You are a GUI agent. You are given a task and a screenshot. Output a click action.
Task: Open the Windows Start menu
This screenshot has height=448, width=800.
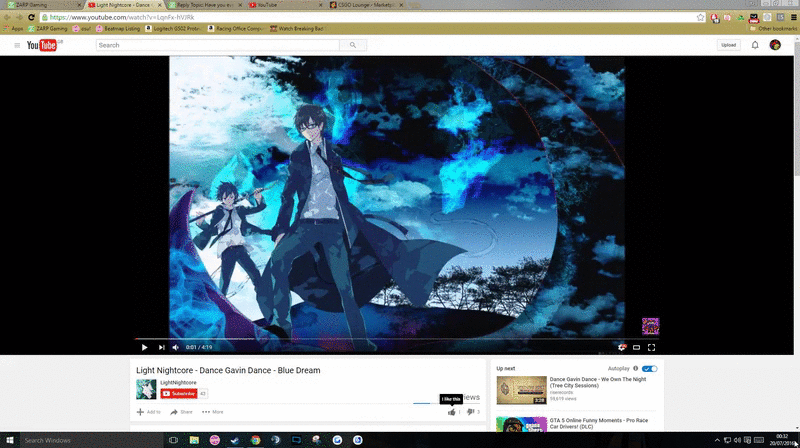pos(10,440)
